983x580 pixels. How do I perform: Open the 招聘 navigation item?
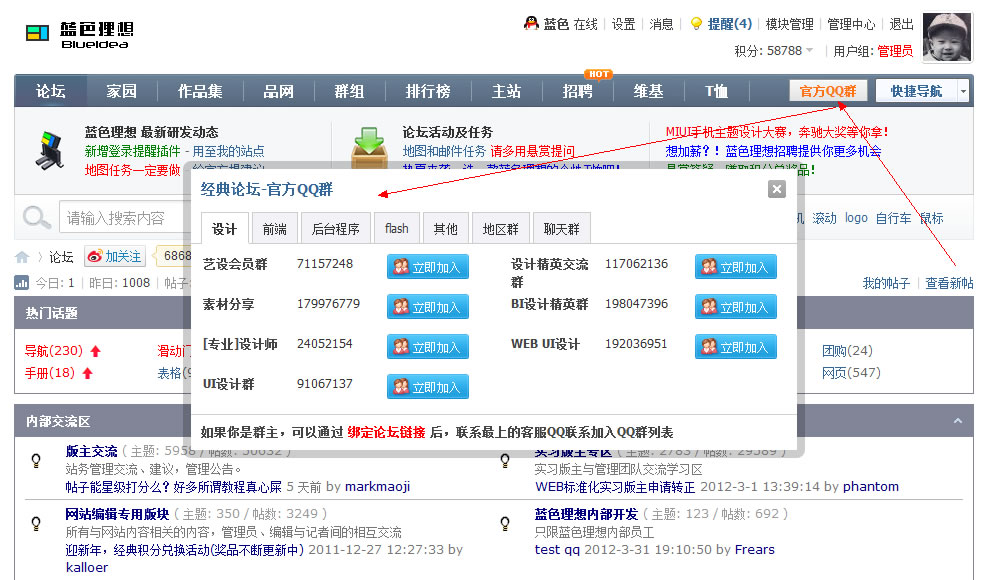pyautogui.click(x=577, y=92)
